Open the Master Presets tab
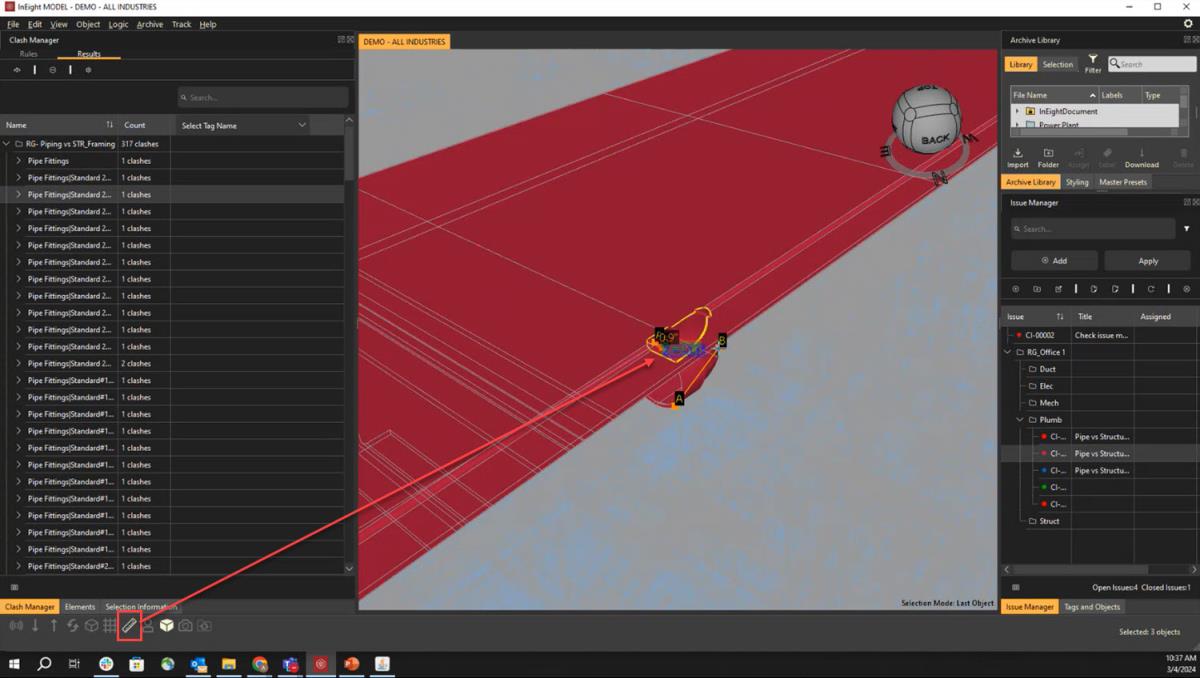The image size is (1200, 678). pyautogui.click(x=1123, y=182)
